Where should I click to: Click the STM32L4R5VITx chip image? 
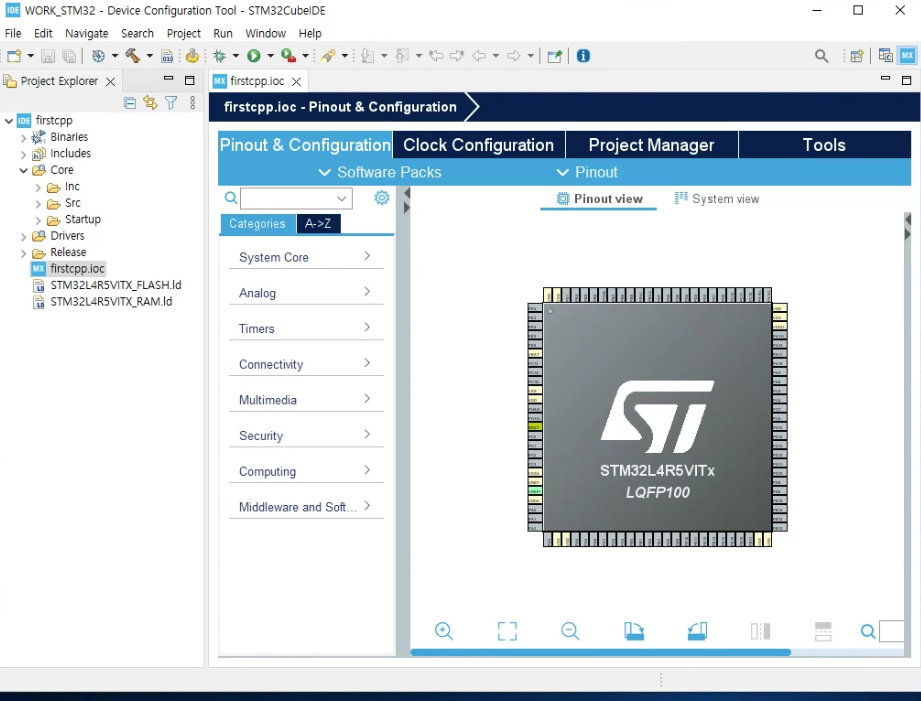point(657,417)
